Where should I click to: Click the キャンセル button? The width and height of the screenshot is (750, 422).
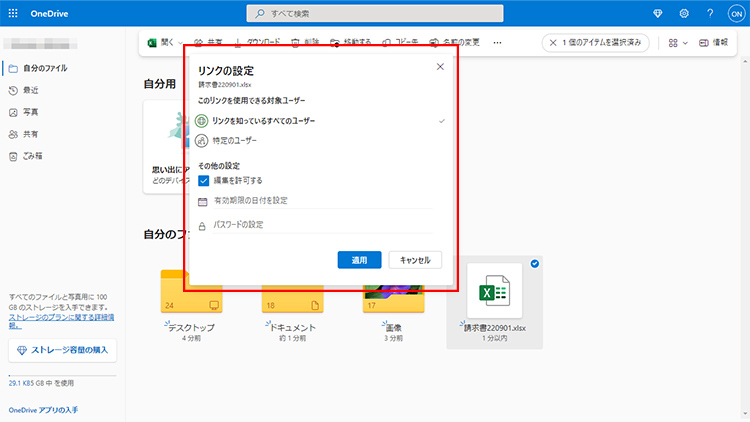point(414,260)
